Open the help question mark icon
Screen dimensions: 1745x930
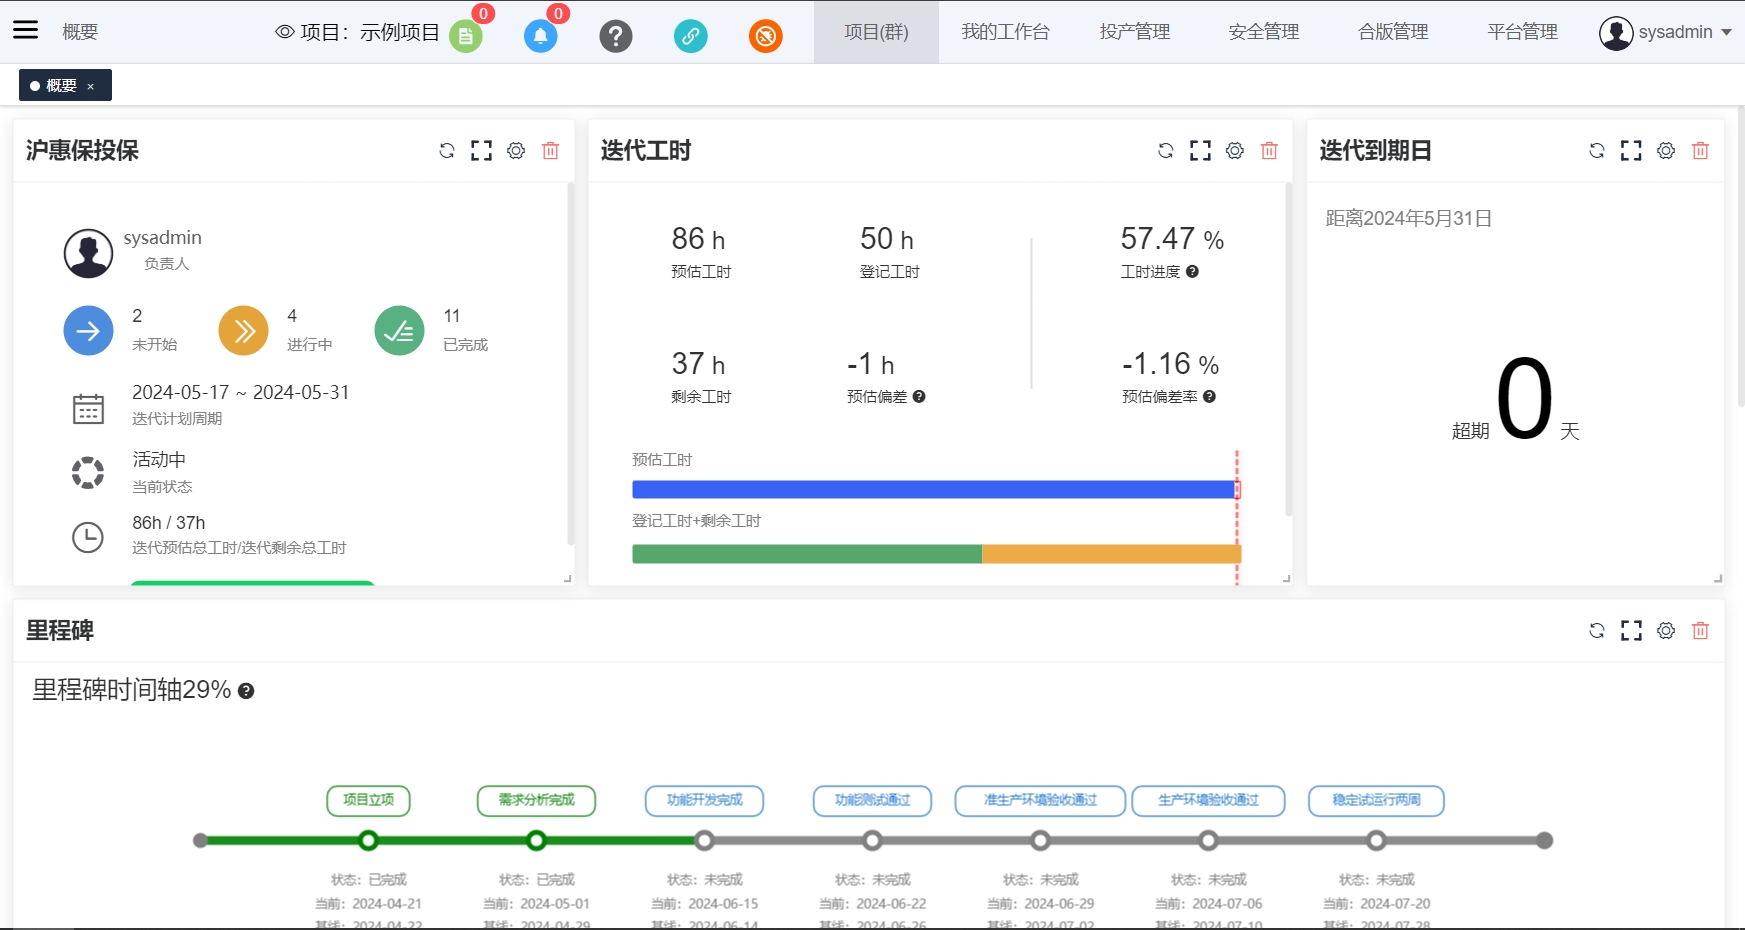pyautogui.click(x=615, y=36)
